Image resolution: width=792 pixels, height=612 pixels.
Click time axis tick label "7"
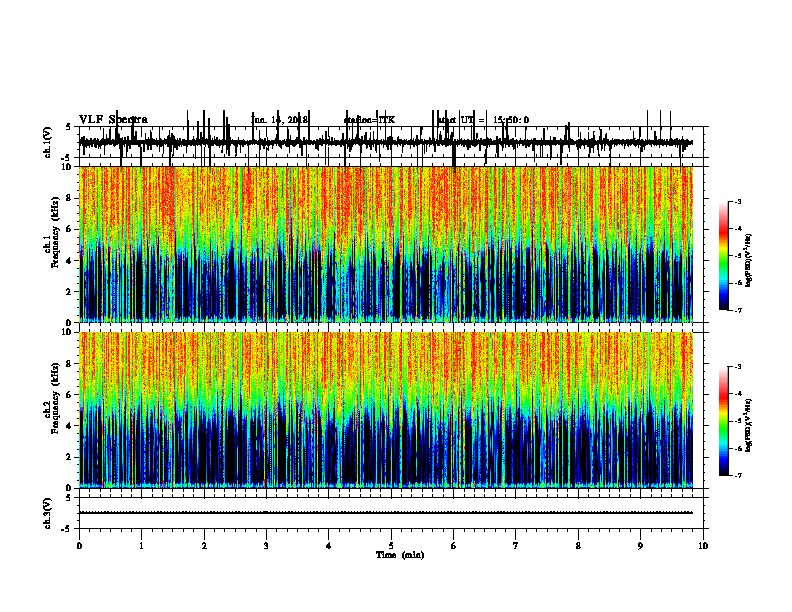[516, 546]
